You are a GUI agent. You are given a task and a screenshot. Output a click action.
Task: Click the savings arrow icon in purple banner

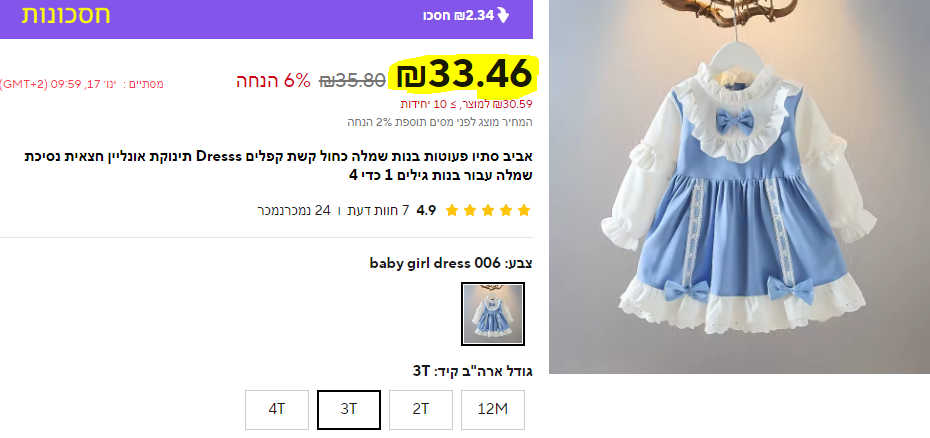(x=502, y=15)
